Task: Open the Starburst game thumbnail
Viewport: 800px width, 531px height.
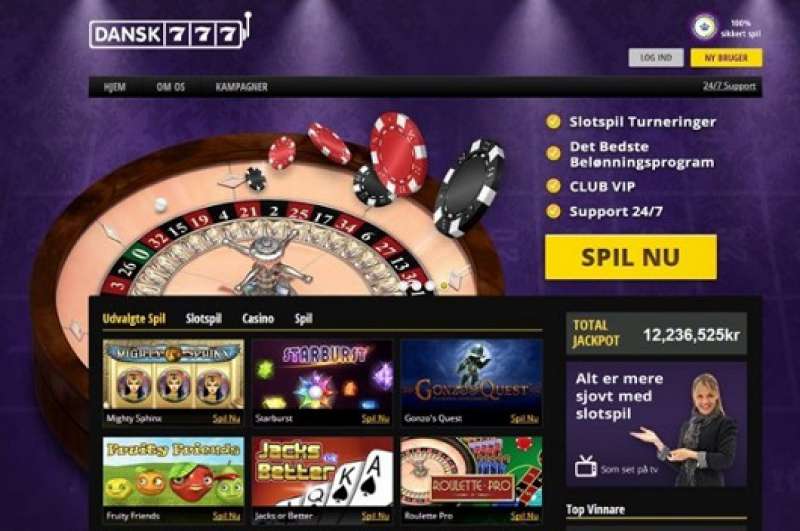Action: click(322, 375)
